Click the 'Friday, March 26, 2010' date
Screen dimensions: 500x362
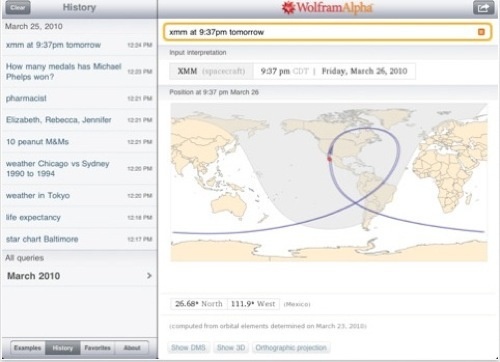click(x=364, y=71)
